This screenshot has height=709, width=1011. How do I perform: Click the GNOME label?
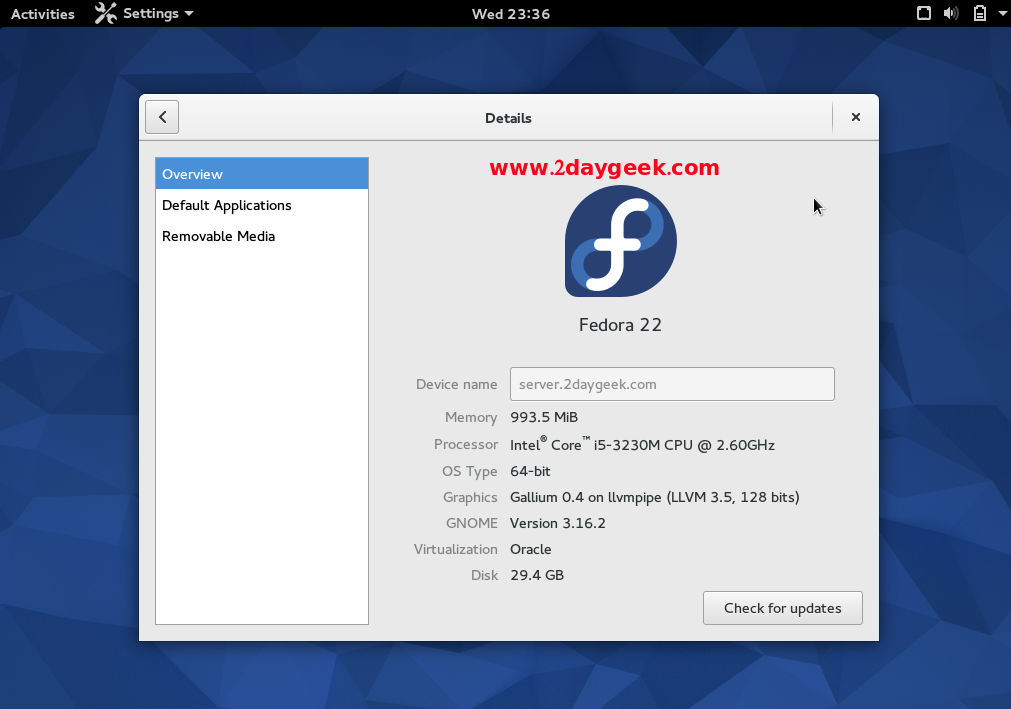click(472, 523)
